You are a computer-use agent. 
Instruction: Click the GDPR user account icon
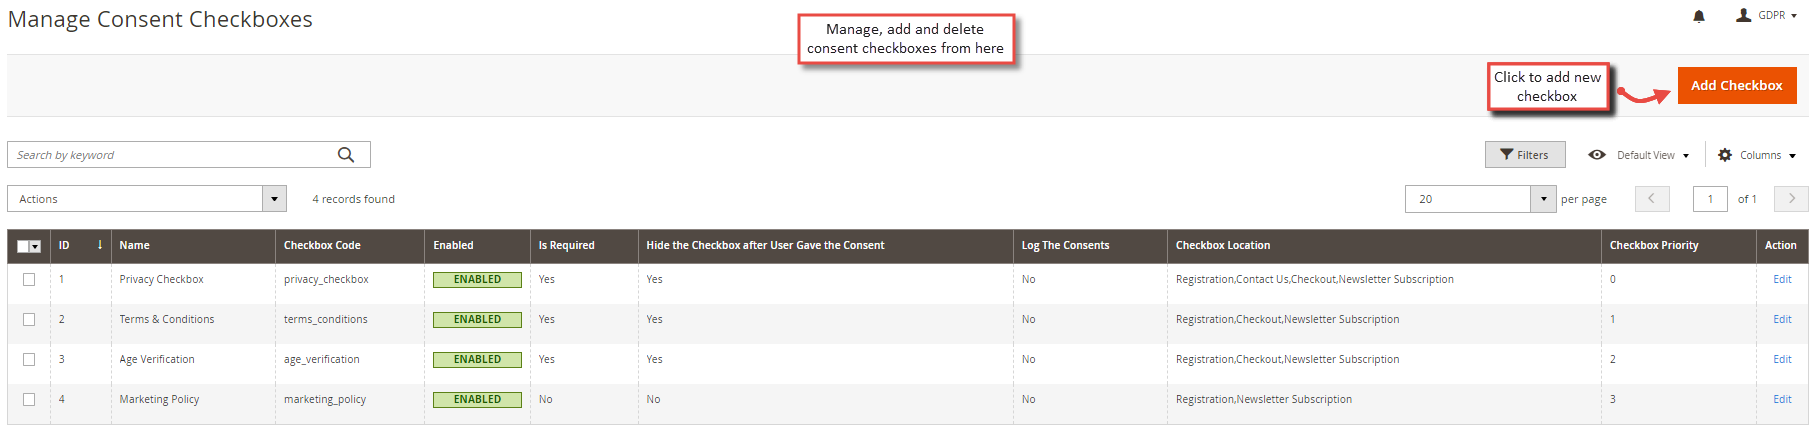(1743, 15)
